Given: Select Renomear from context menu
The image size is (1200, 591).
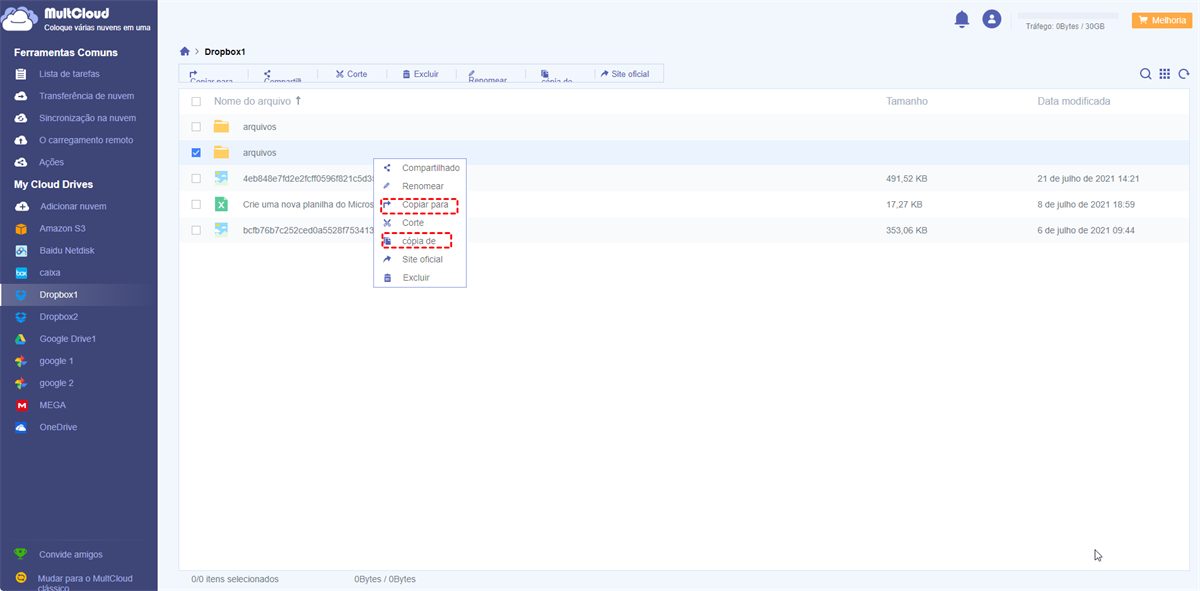Looking at the screenshot, I should pos(422,186).
